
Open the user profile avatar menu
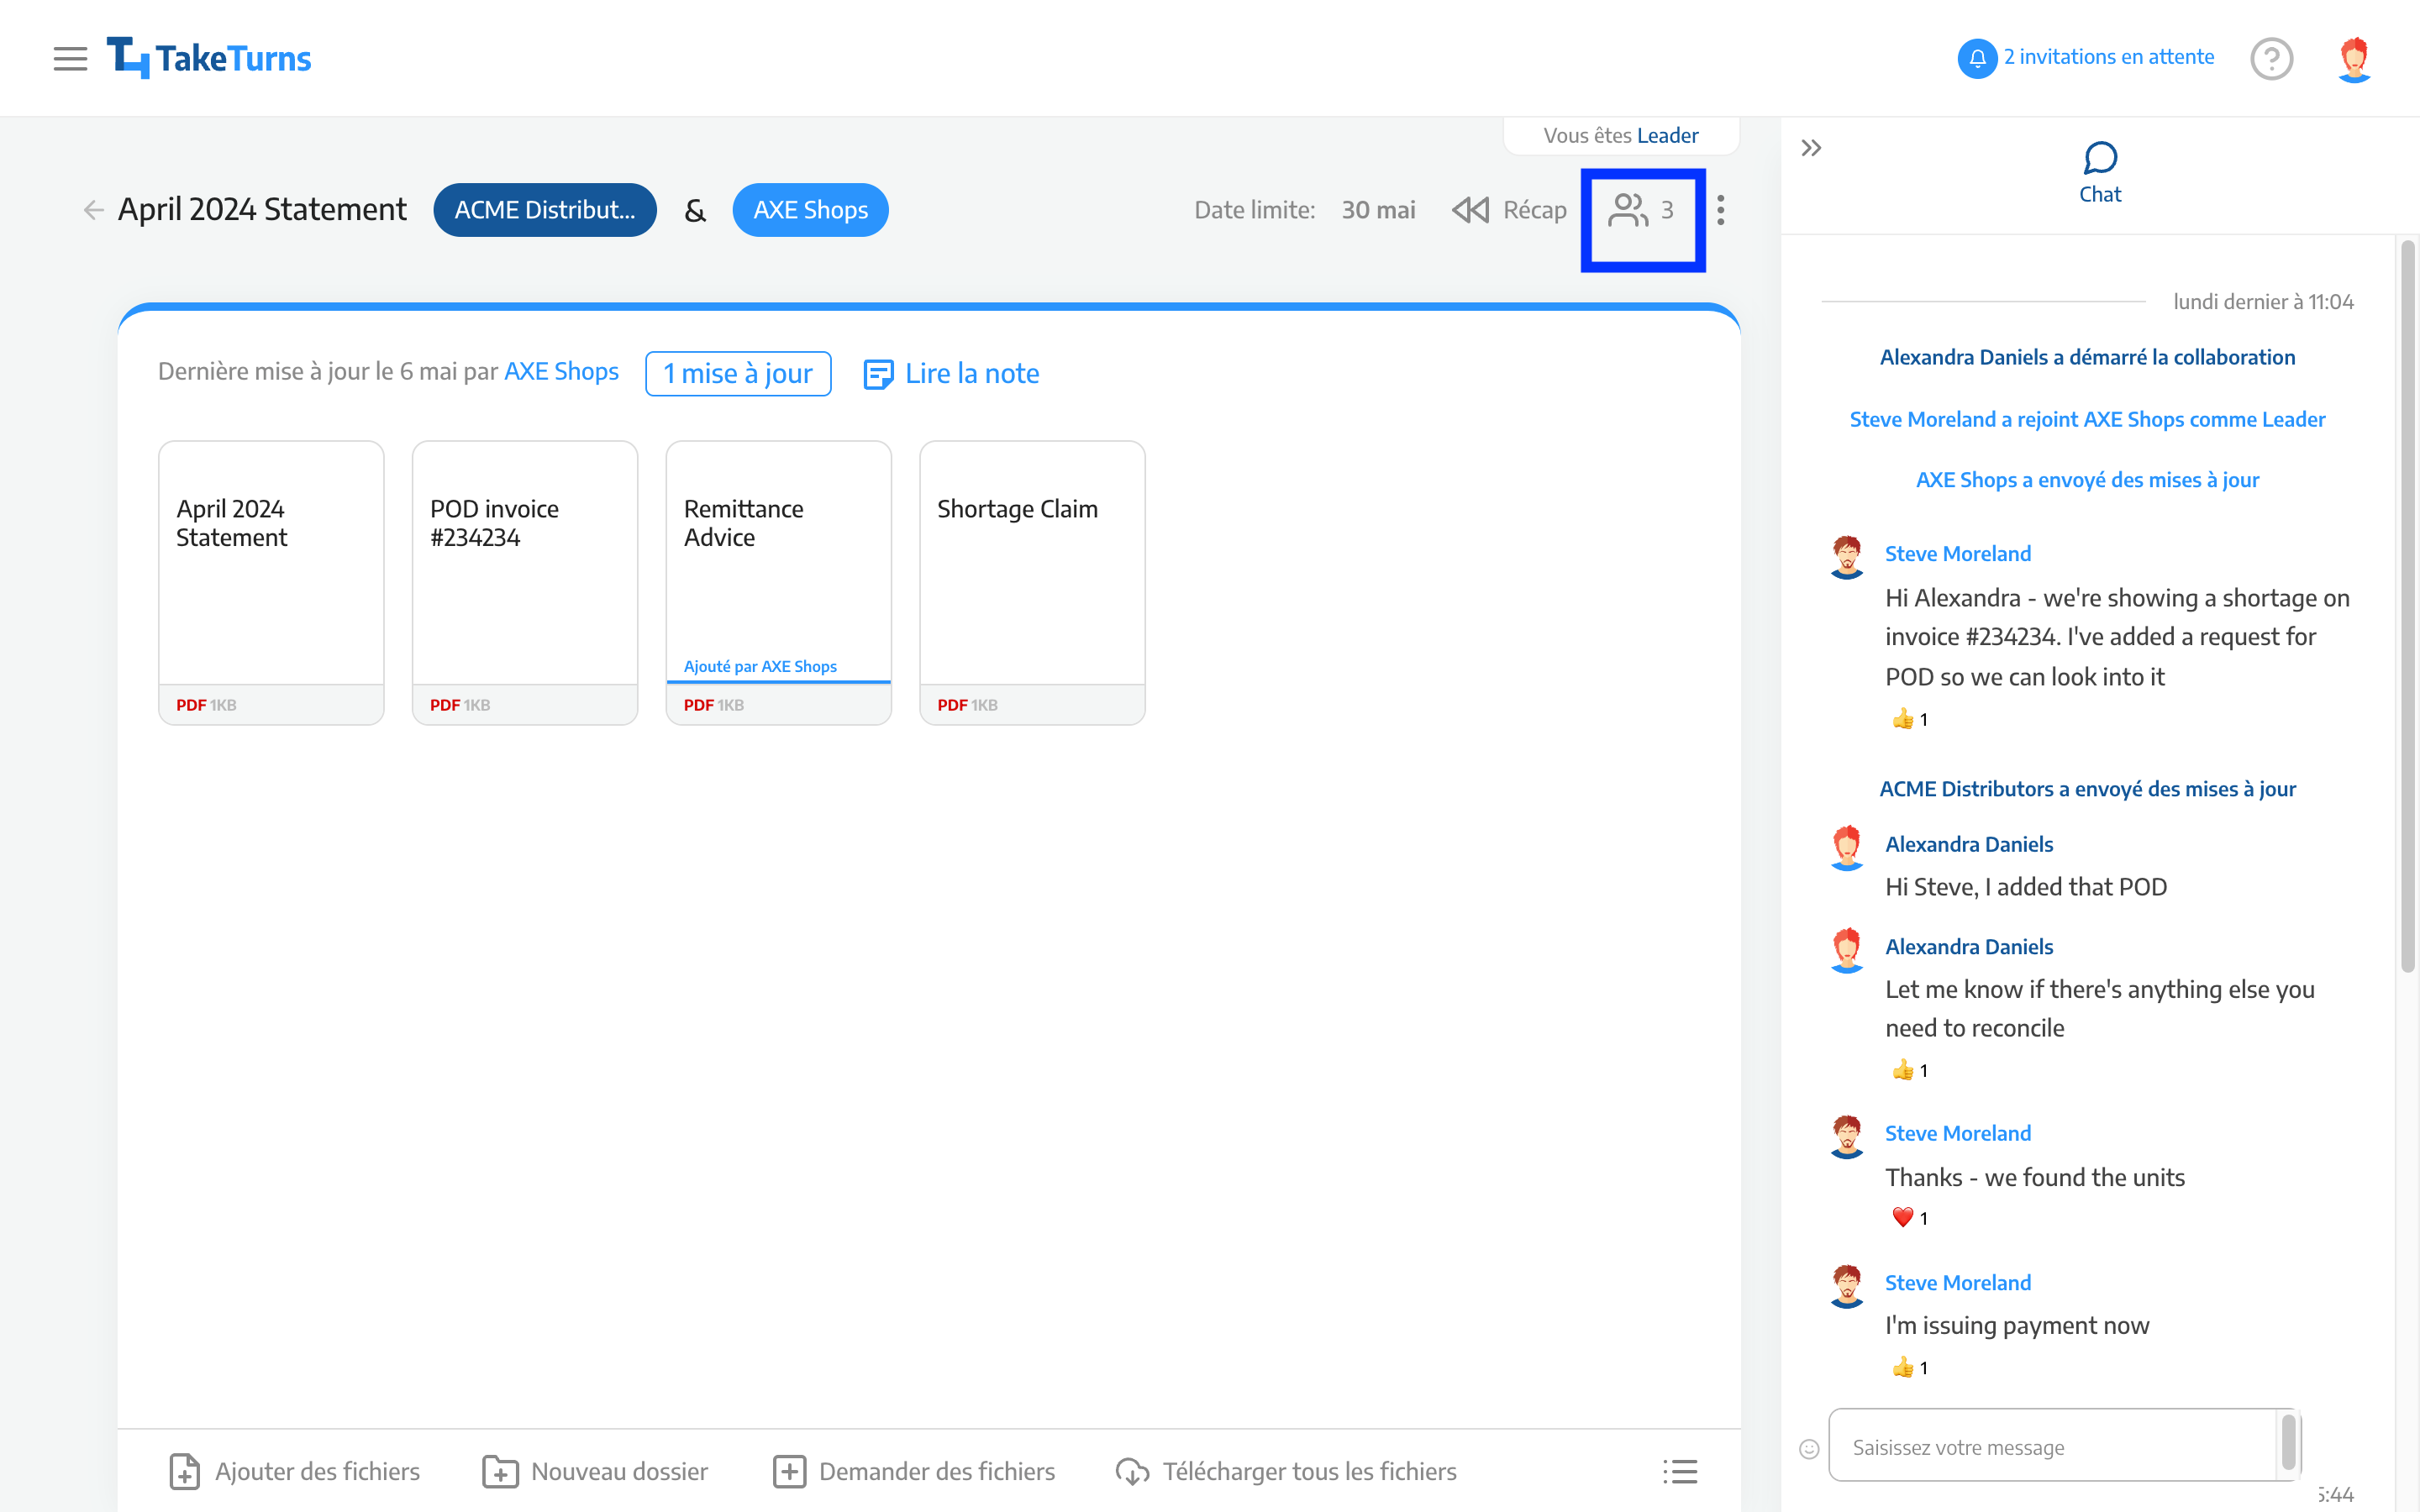click(2354, 58)
